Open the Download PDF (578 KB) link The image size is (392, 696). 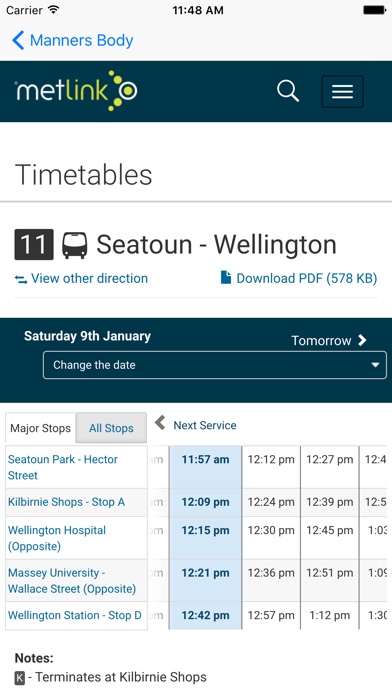307,278
